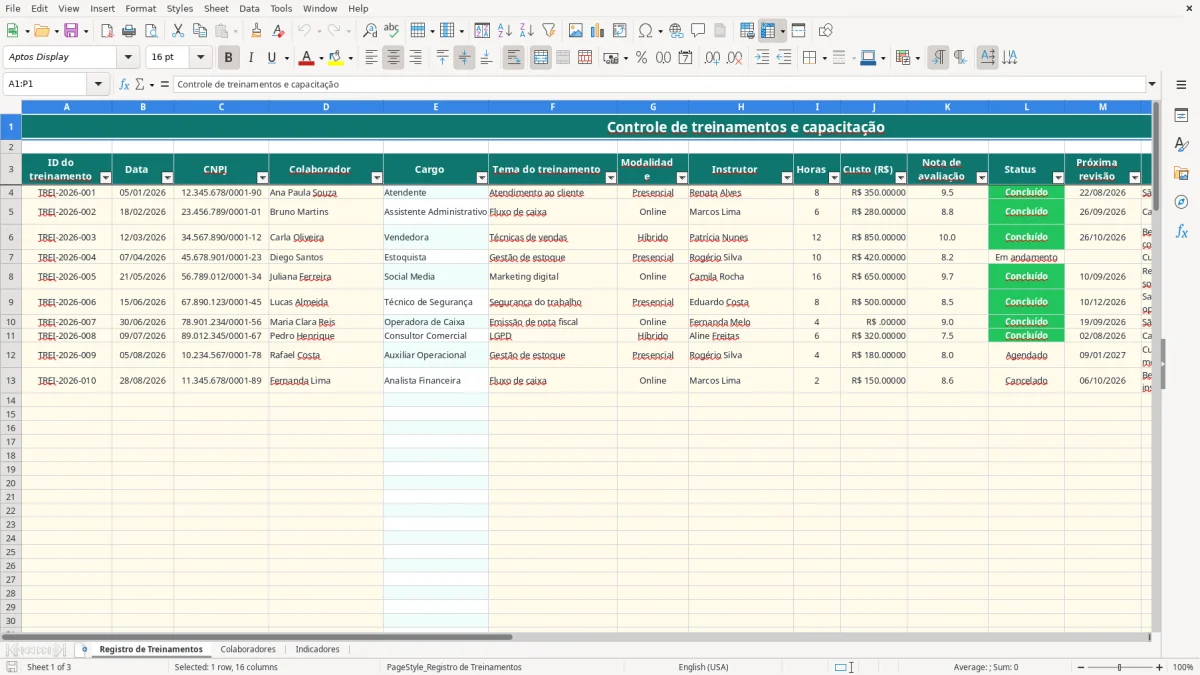This screenshot has height=675, width=1200.
Task: Toggle Center Horizontally alignment
Action: pyautogui.click(x=393, y=58)
